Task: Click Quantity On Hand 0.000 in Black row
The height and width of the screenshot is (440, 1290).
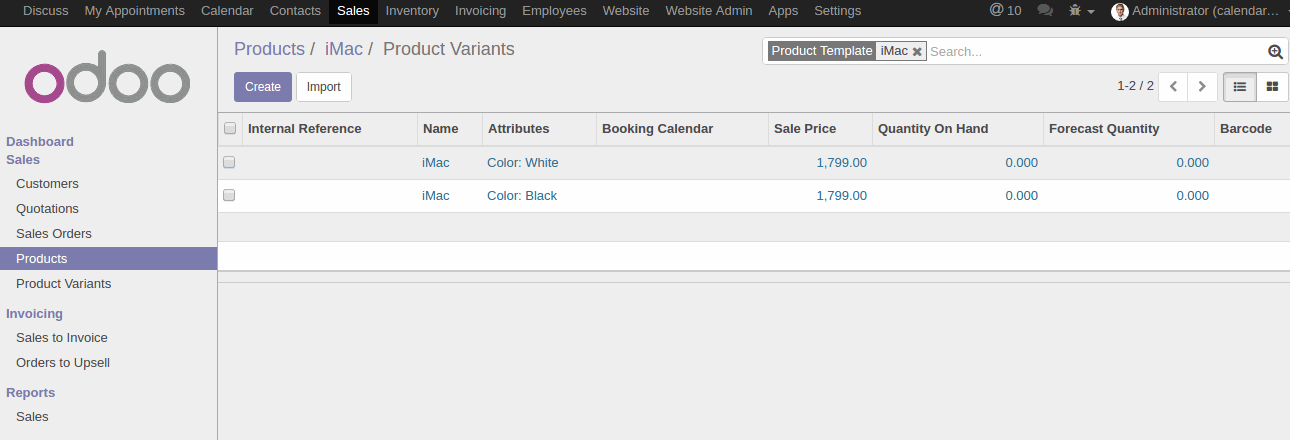Action: pyautogui.click(x=1021, y=196)
